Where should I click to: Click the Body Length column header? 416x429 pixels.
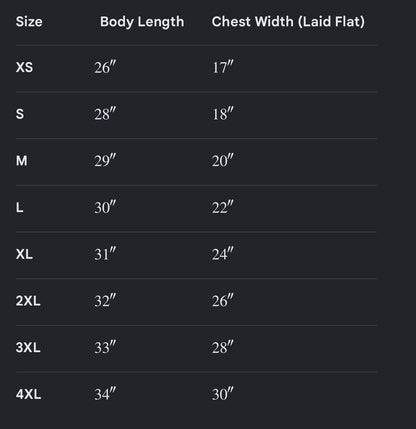tap(142, 22)
